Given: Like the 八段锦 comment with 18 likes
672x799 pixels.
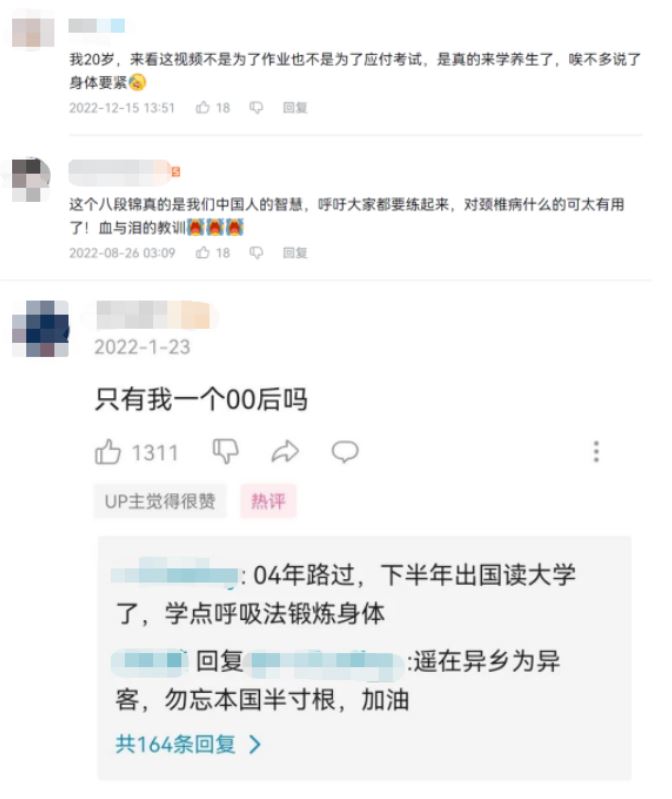Looking at the screenshot, I should pos(203,252).
